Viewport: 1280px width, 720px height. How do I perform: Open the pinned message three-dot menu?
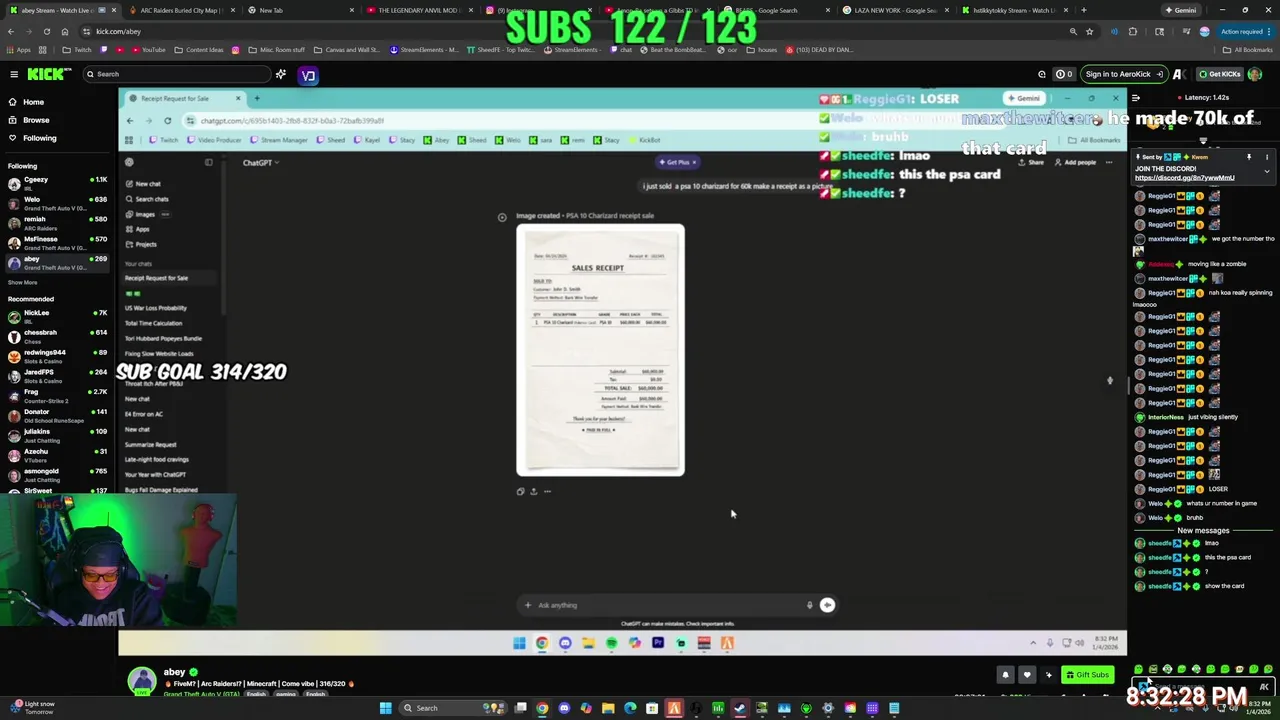1266,157
